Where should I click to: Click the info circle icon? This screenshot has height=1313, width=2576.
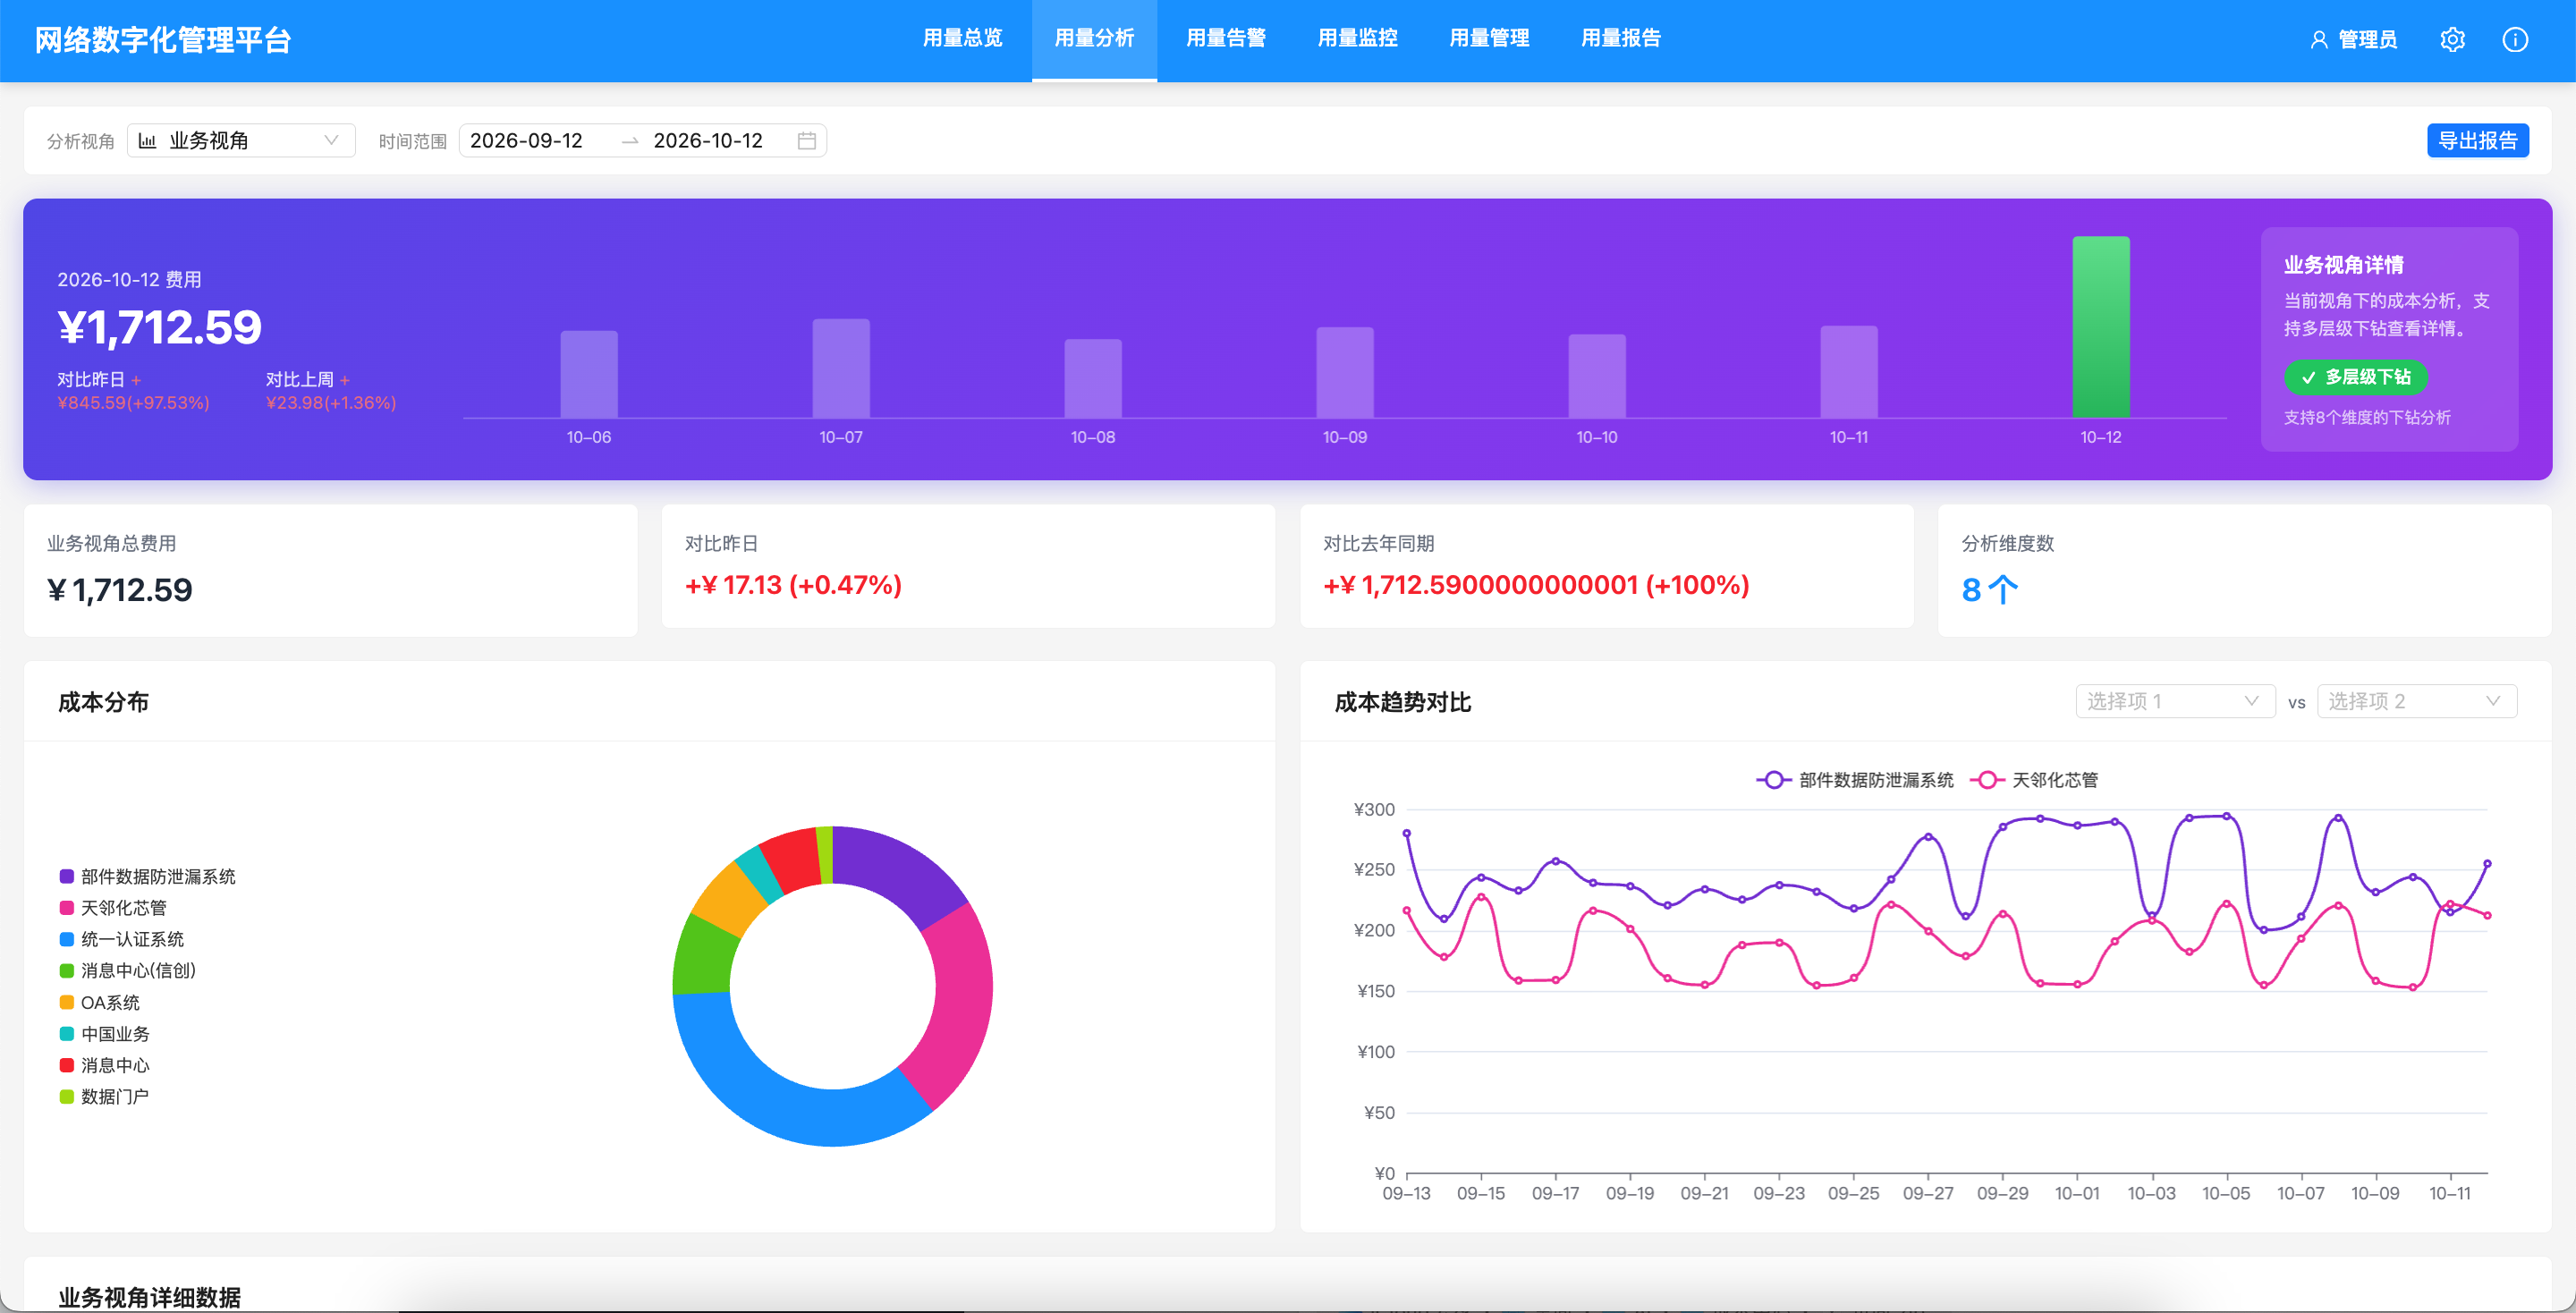tap(2515, 40)
